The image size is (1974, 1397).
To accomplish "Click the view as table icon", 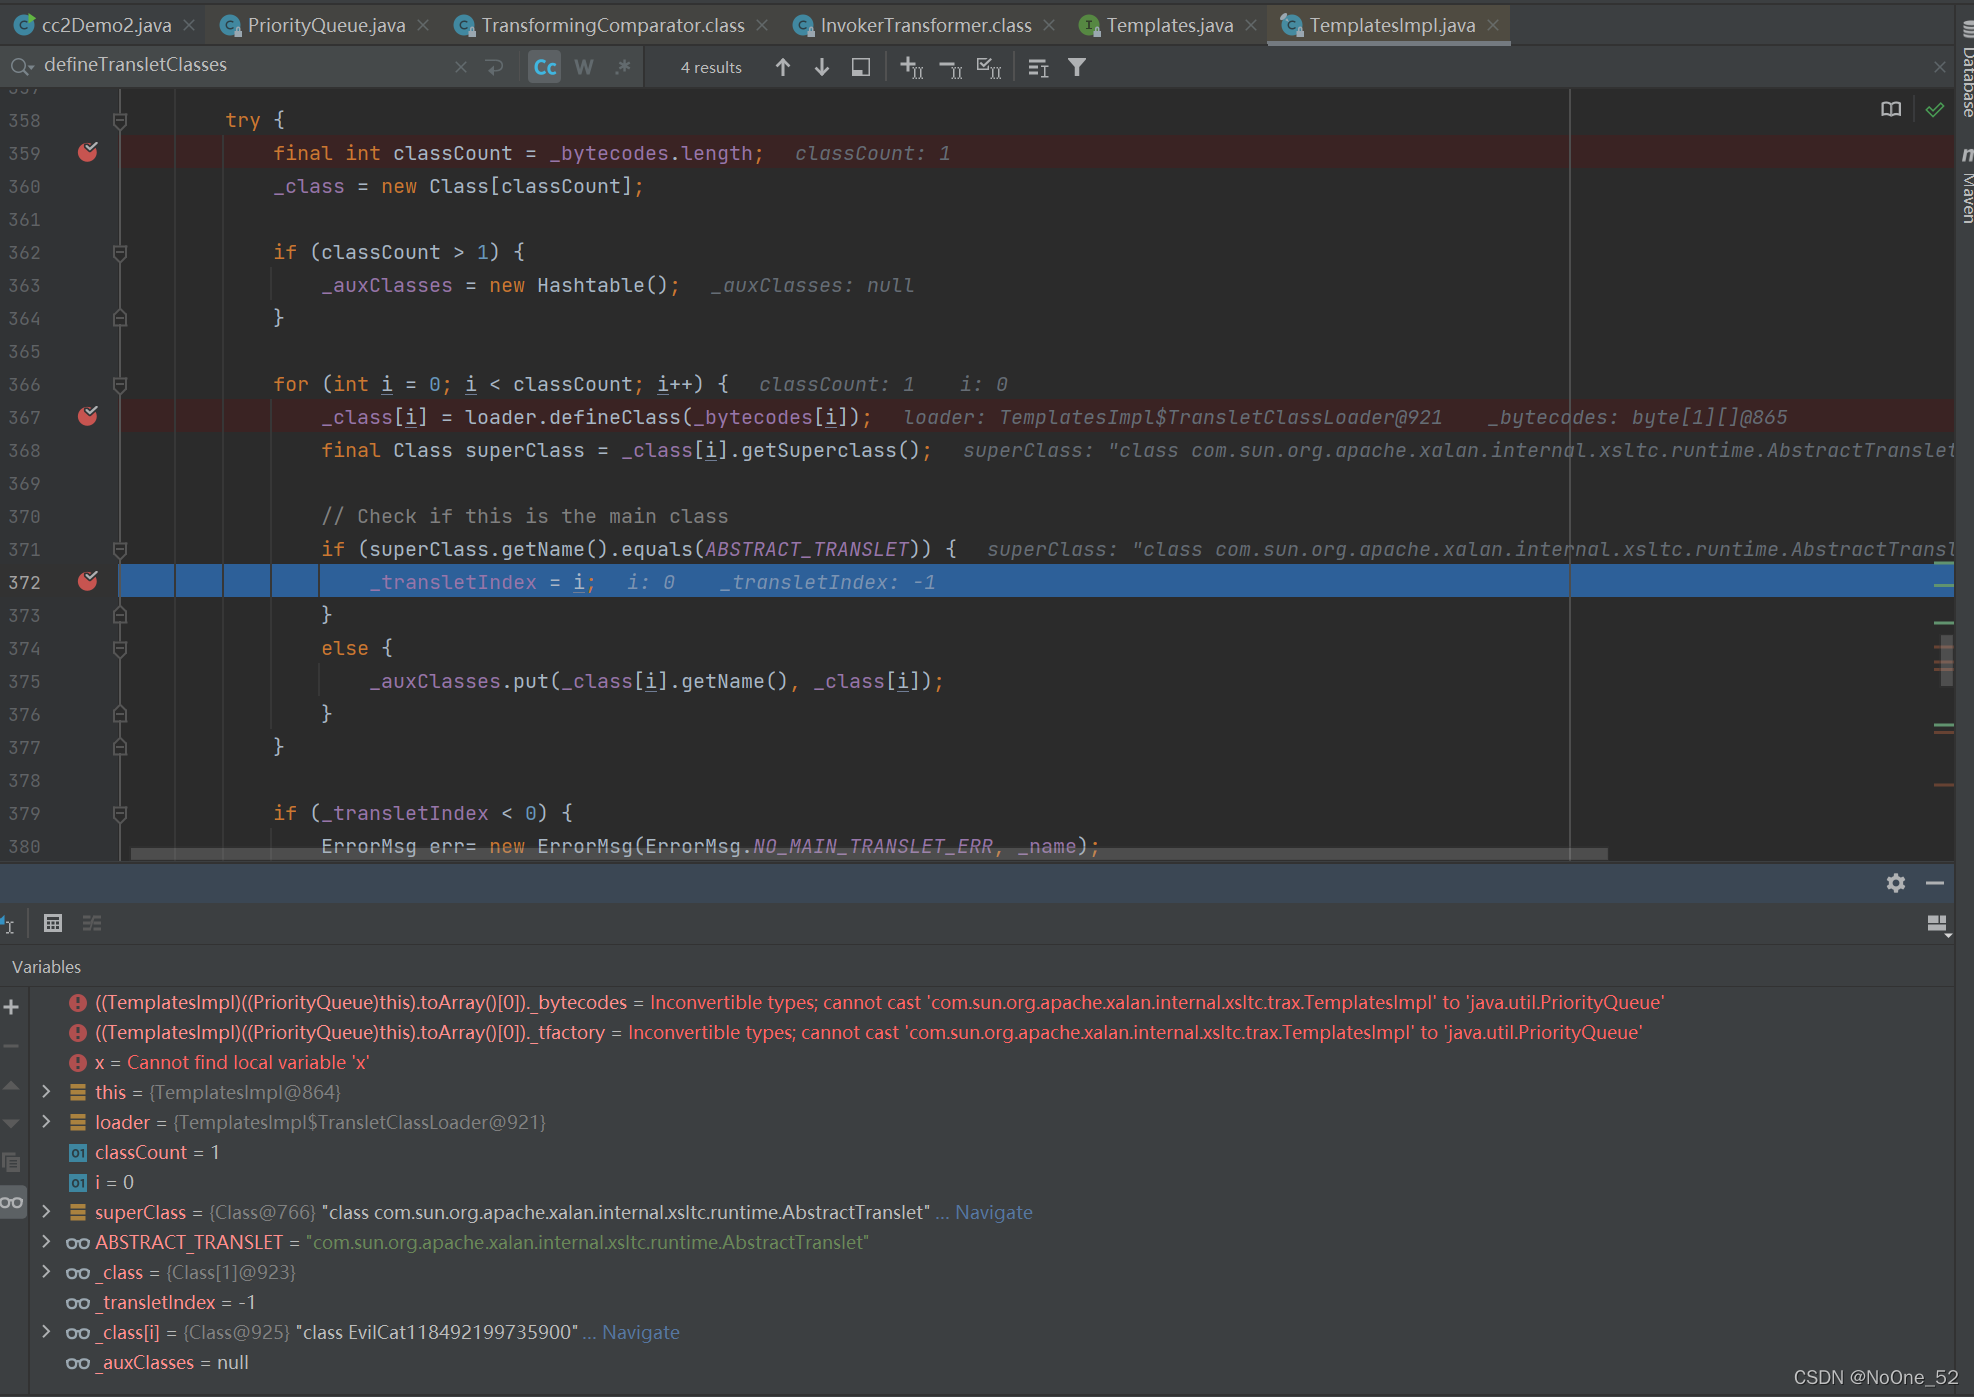I will tap(53, 923).
